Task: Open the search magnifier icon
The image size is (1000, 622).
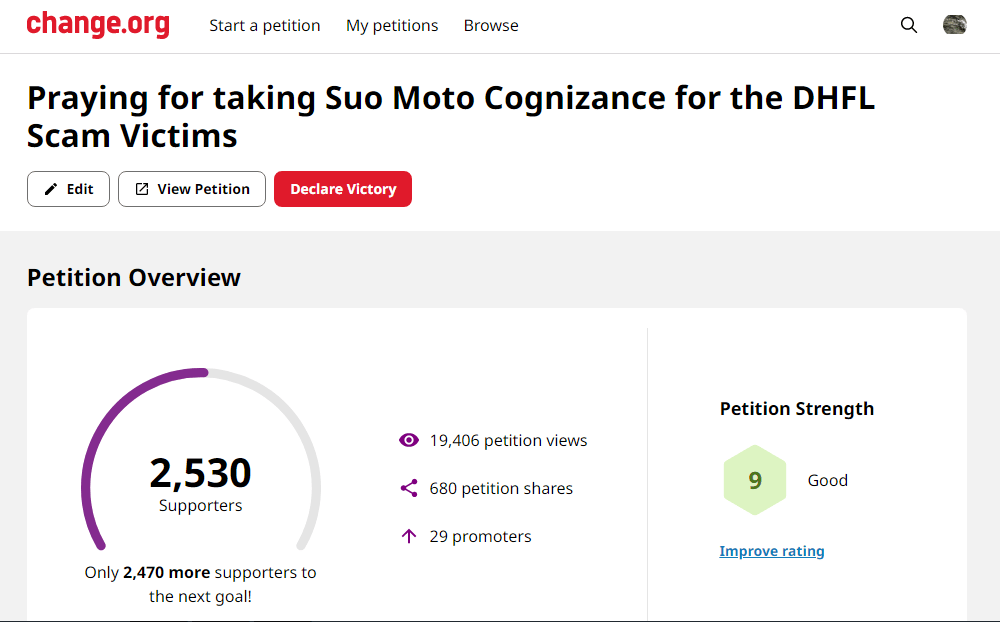Action: click(909, 26)
